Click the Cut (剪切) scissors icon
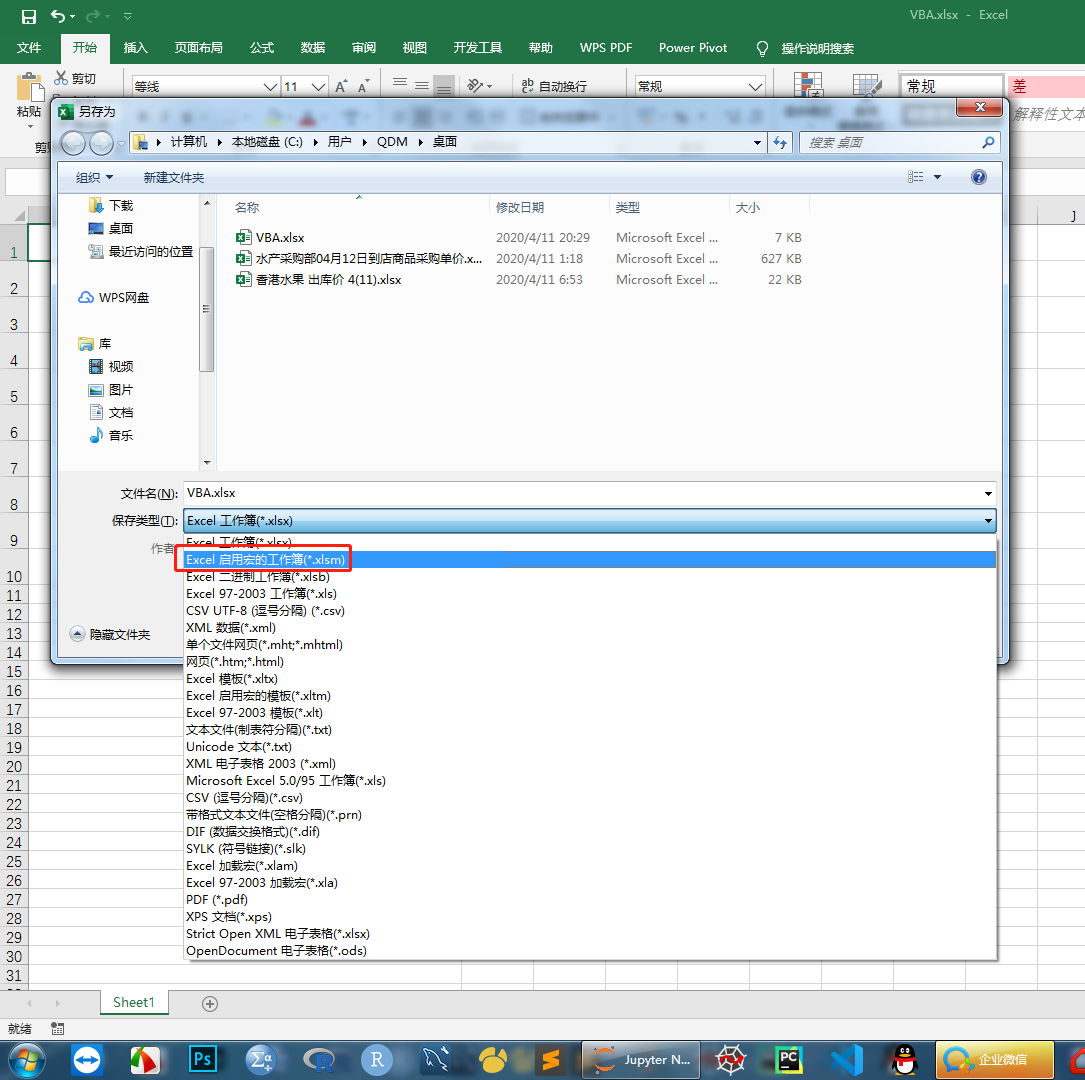The height and width of the screenshot is (1080, 1085). click(62, 78)
